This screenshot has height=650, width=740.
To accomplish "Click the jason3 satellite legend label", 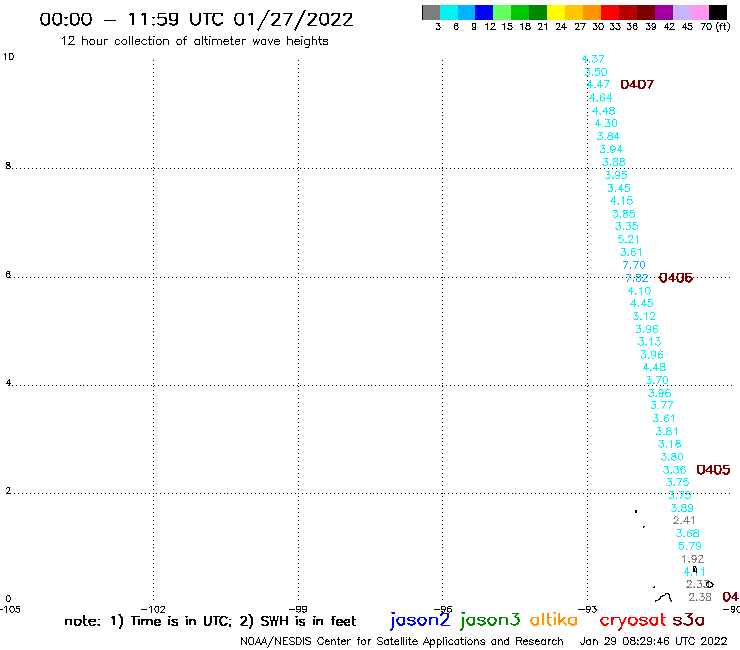I will (x=490, y=620).
